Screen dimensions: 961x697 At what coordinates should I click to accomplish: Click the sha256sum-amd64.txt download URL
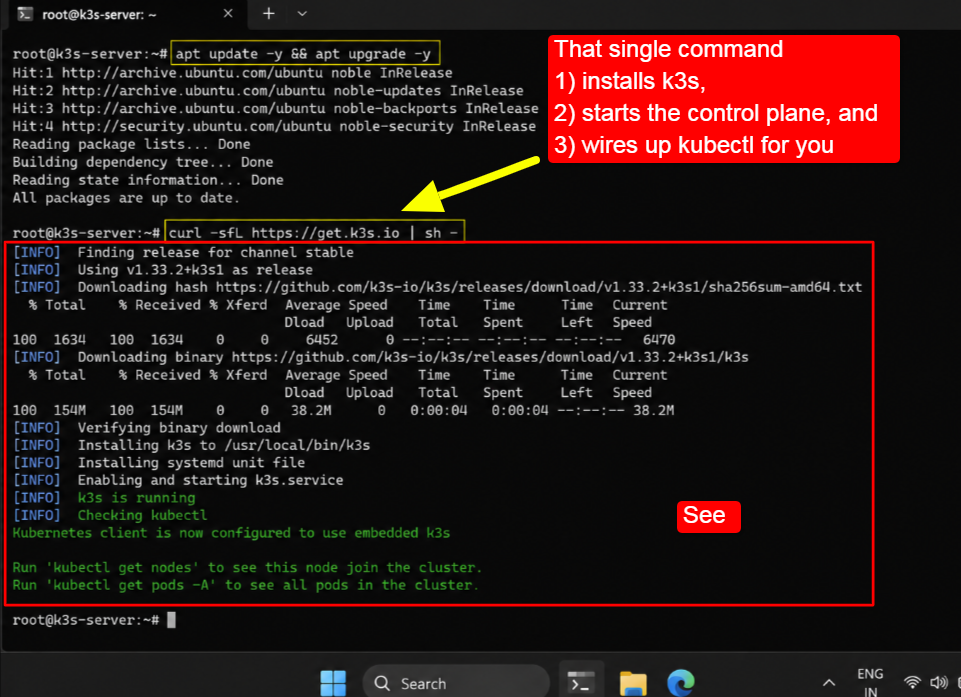click(539, 287)
